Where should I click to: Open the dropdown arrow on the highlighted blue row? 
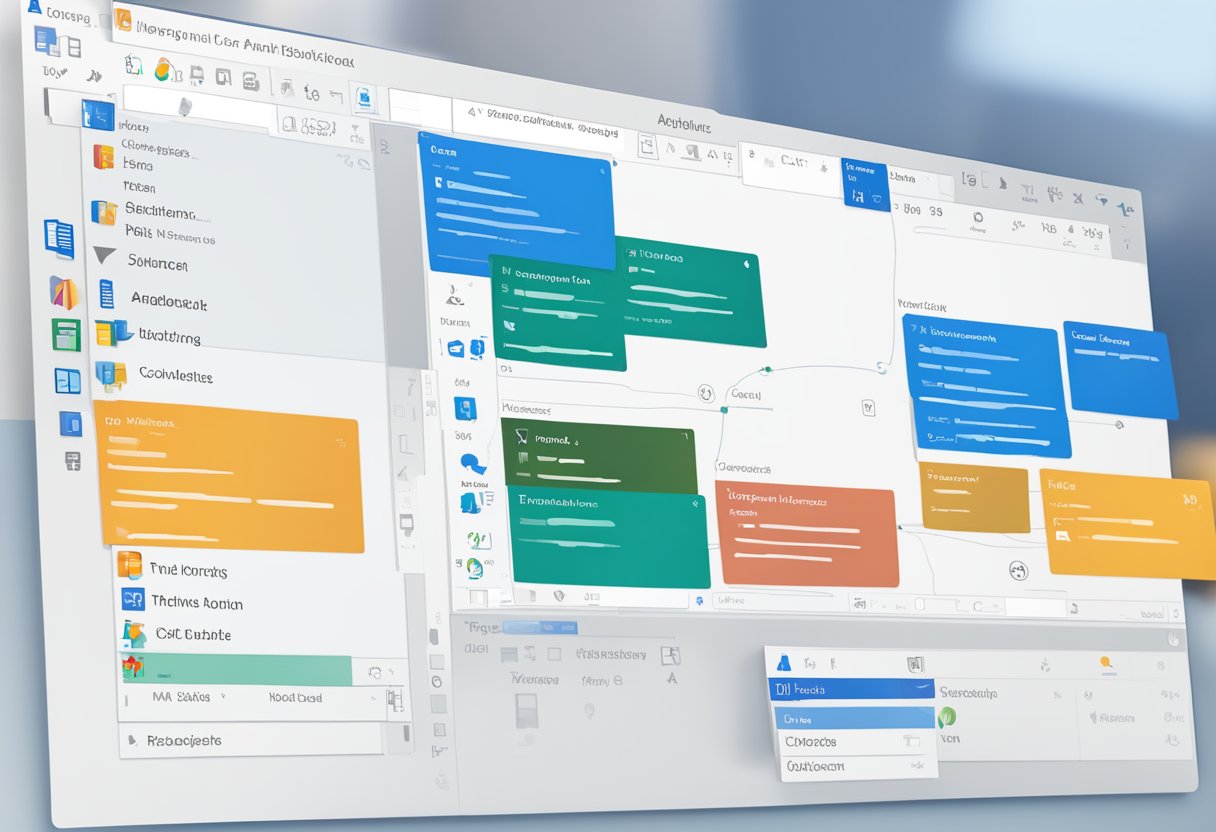[921, 687]
